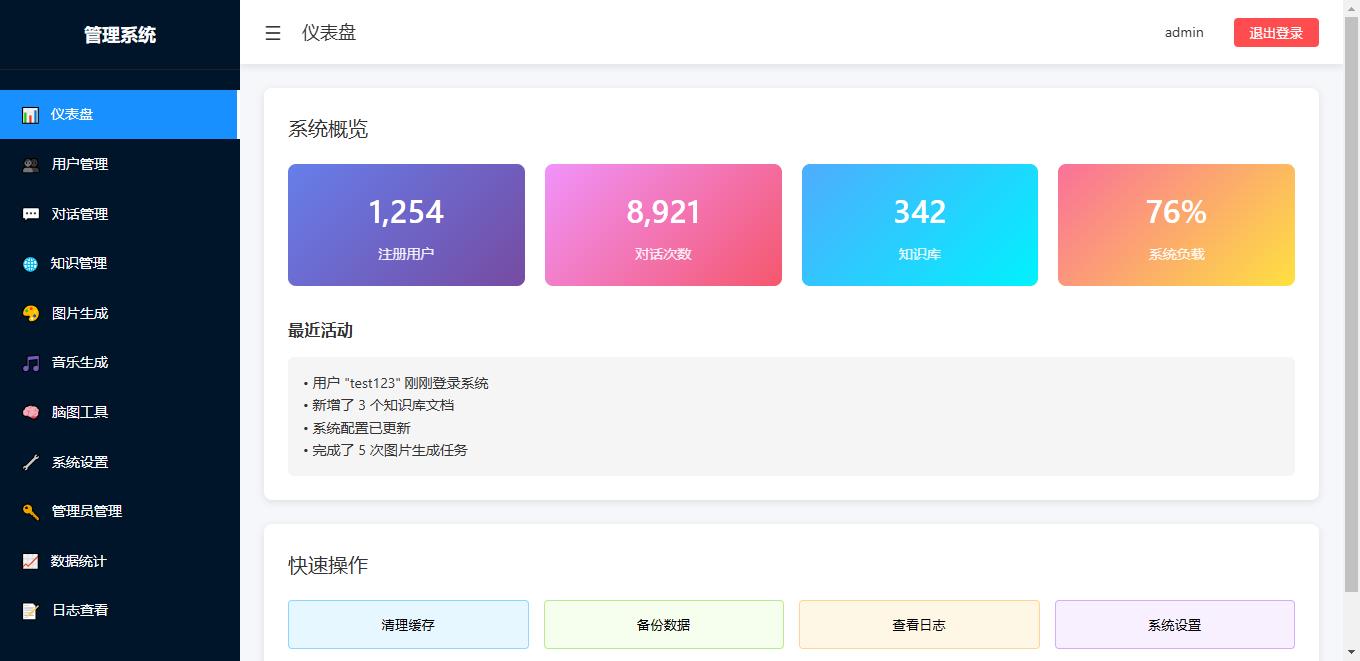Click the globe icon for 知识管理

tap(31, 264)
